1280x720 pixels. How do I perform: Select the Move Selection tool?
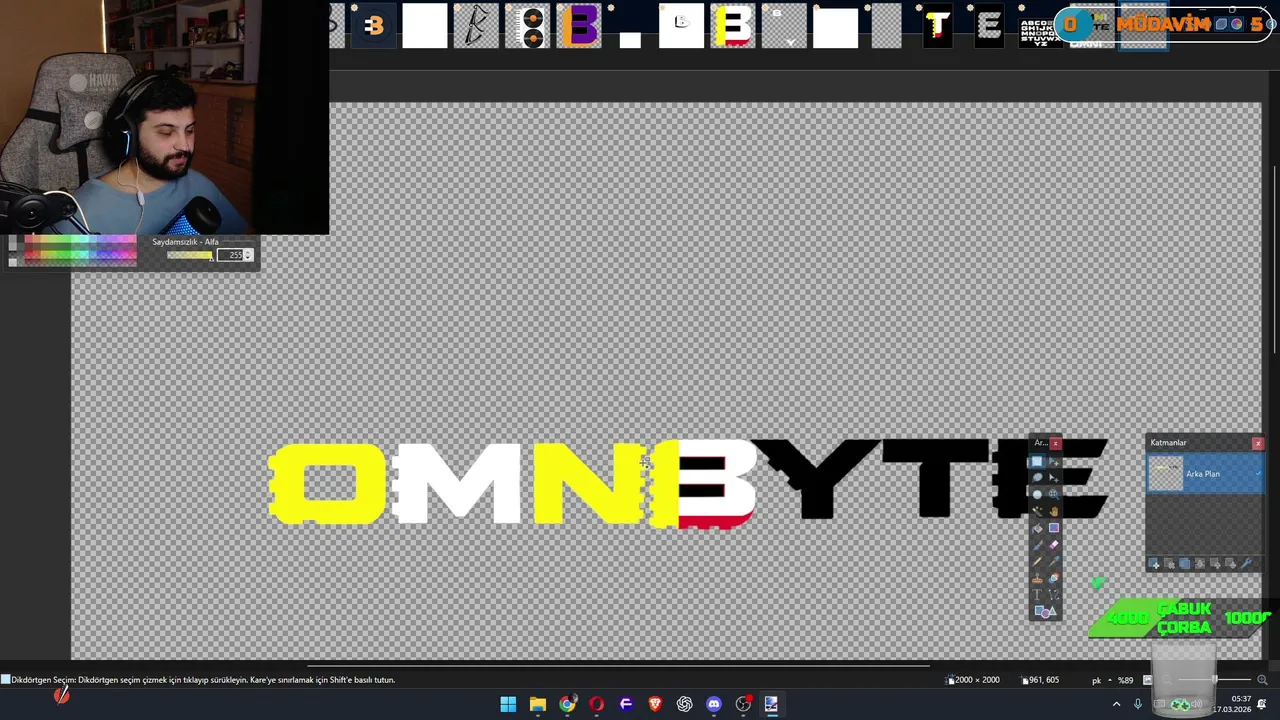tap(1054, 478)
